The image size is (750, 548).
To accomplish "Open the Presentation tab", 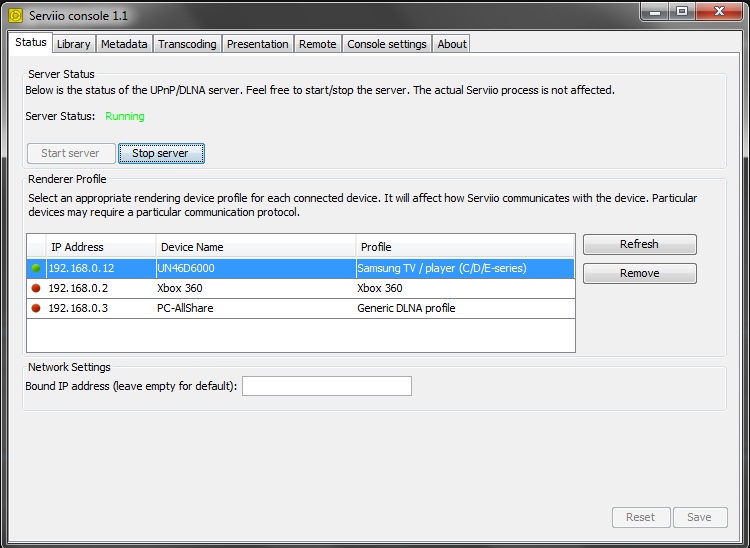I will pos(257,44).
